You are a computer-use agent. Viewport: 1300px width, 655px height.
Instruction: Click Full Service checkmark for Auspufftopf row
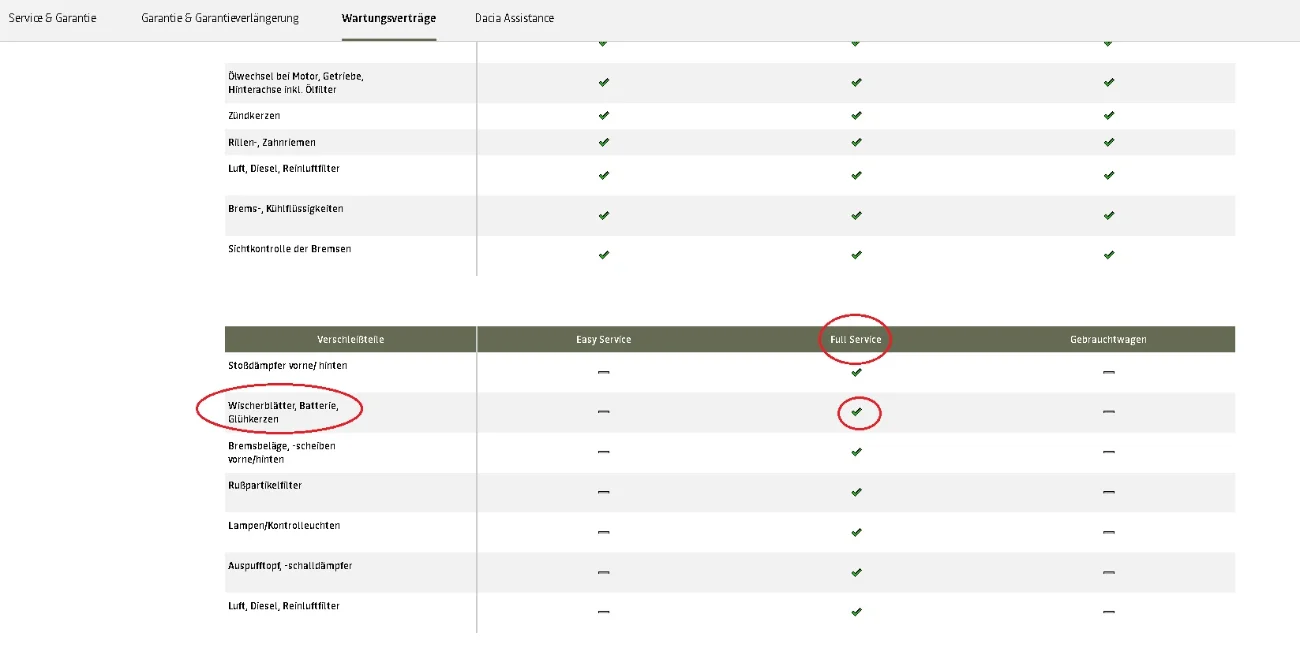pos(856,572)
